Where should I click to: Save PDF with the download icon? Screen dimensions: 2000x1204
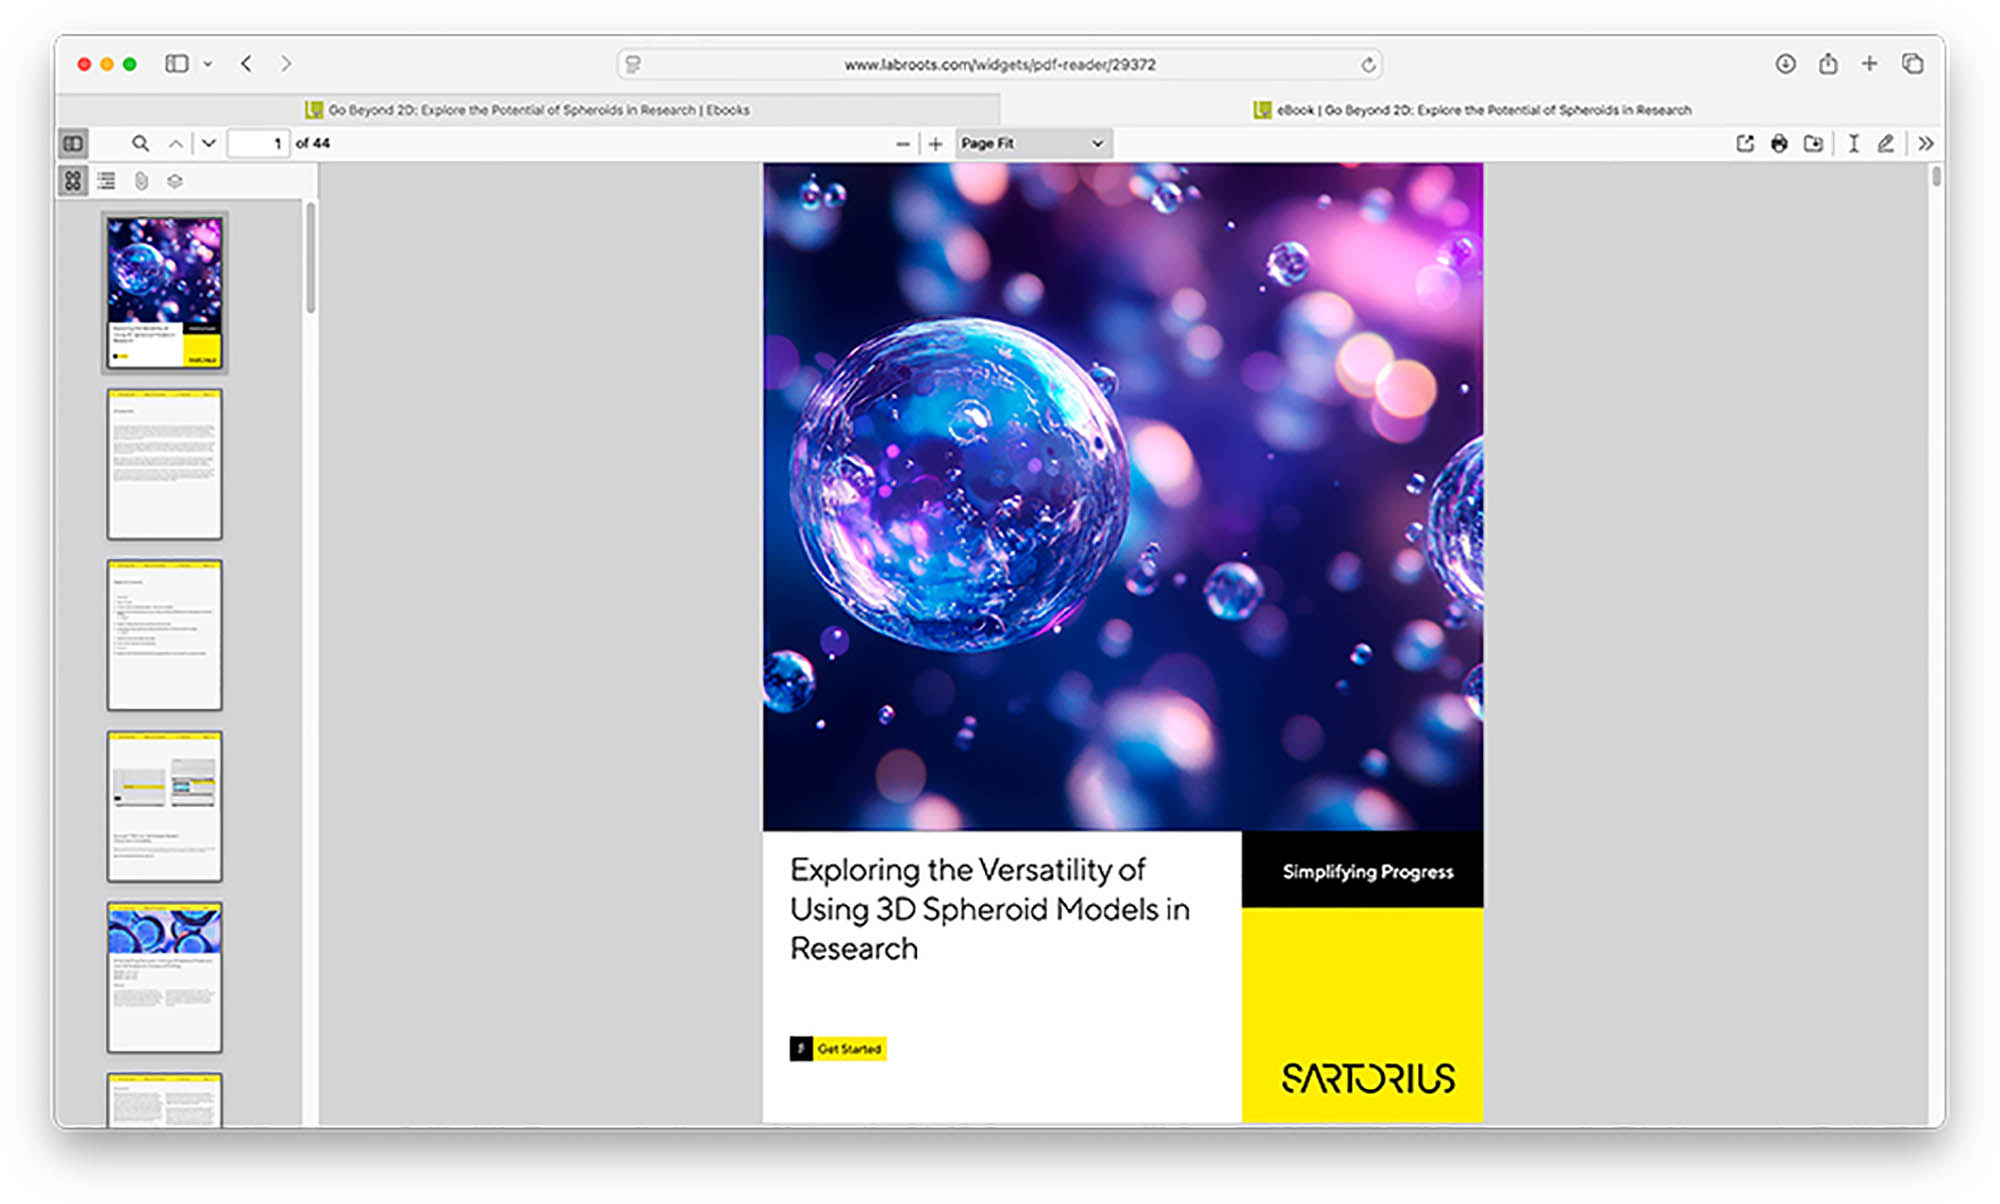point(1813,144)
